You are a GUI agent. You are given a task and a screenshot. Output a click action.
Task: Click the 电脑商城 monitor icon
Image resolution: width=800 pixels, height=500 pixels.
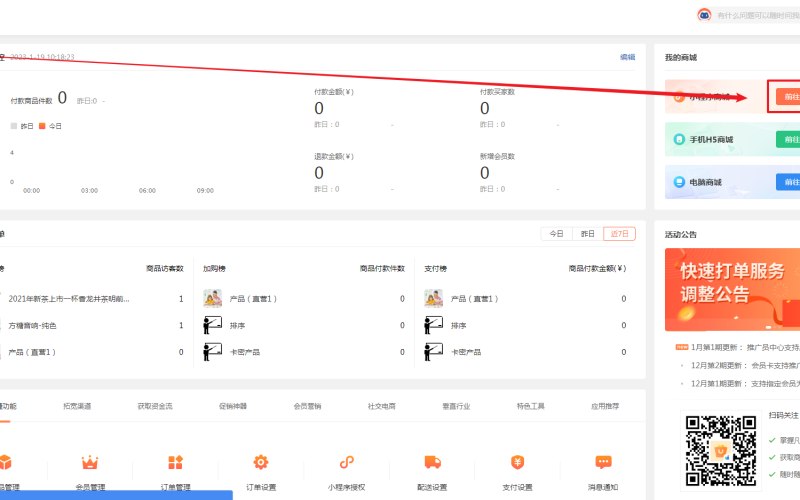pos(679,182)
